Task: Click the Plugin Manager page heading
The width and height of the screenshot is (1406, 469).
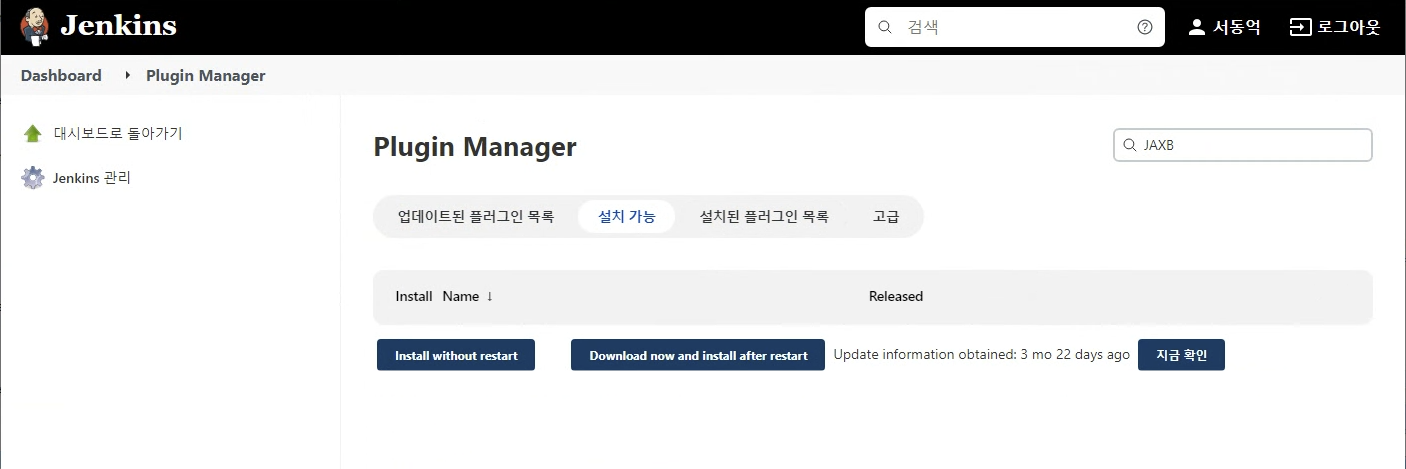Action: (475, 147)
